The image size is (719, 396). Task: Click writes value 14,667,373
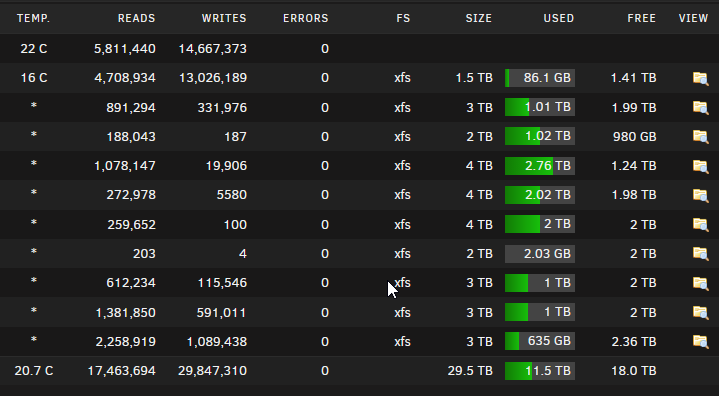[213, 49]
